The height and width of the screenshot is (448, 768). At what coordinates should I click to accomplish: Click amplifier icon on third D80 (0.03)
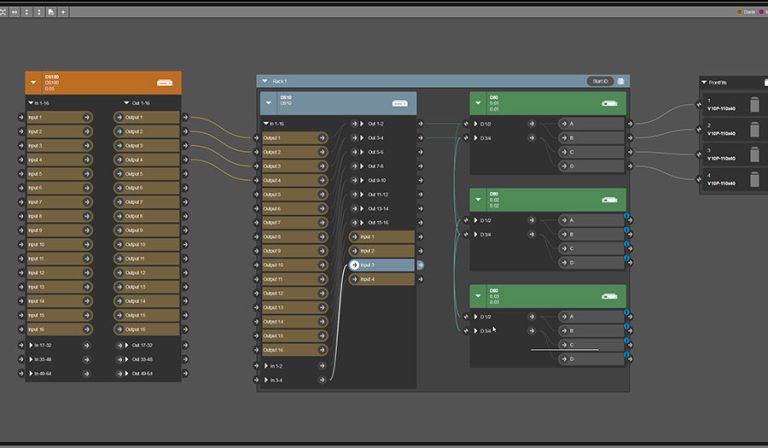pyautogui.click(x=609, y=296)
